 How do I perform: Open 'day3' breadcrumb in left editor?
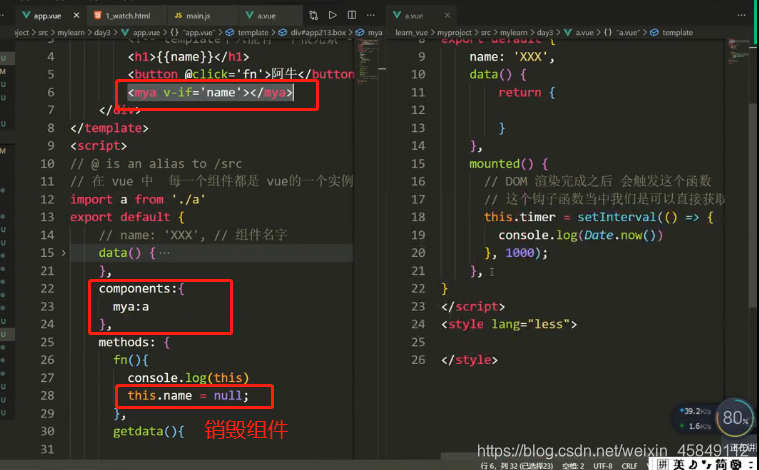(102, 32)
